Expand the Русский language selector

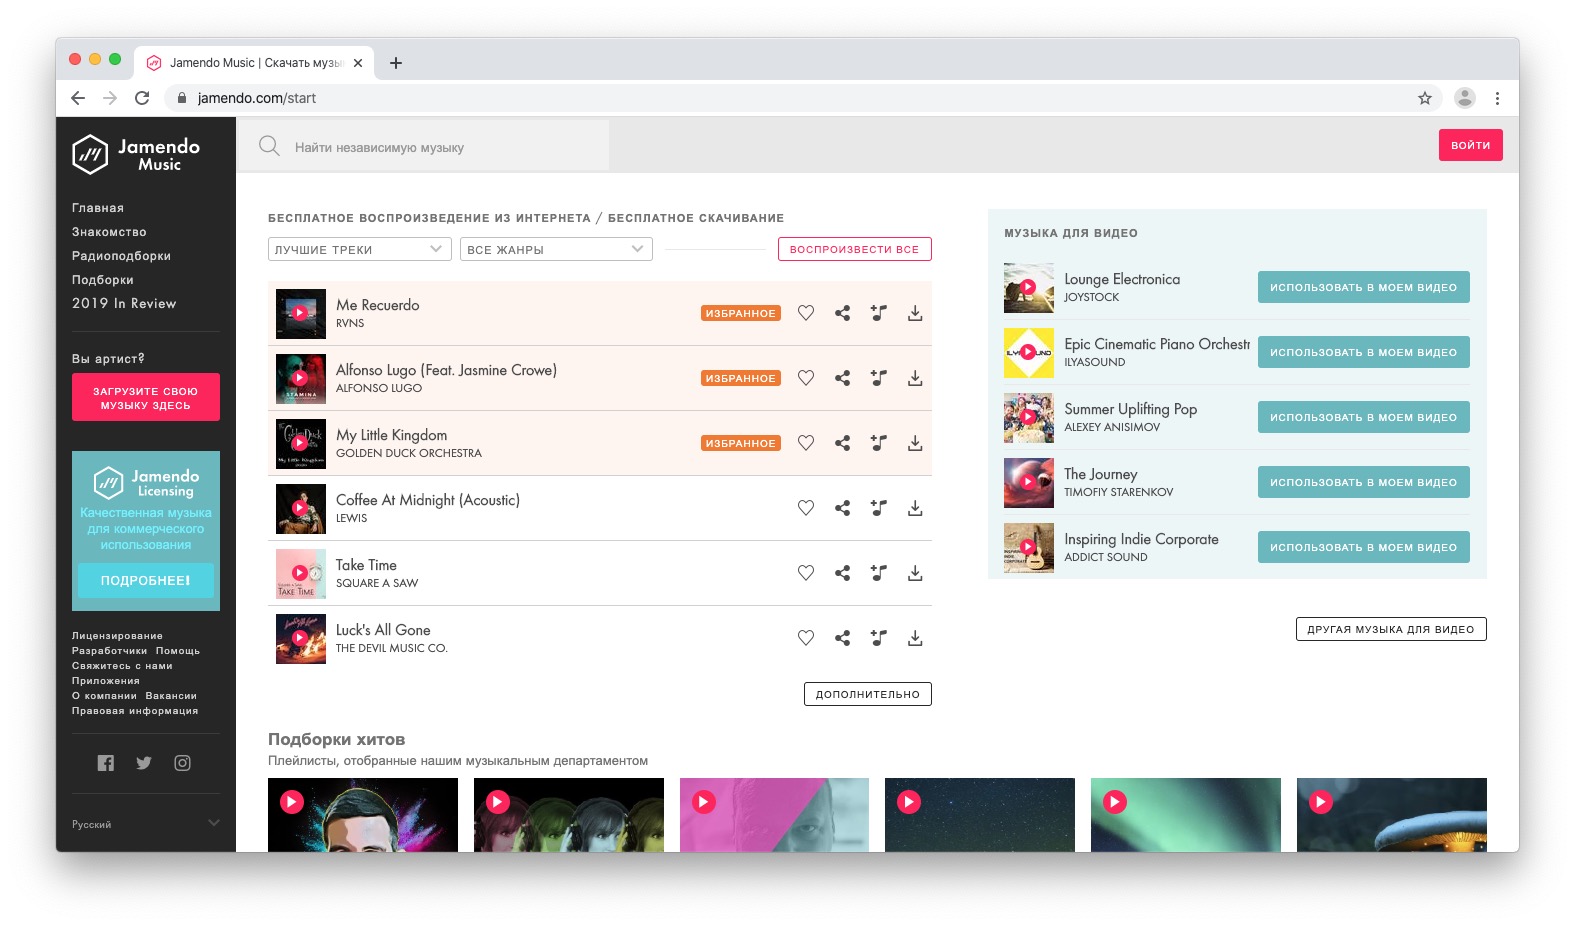coord(146,823)
